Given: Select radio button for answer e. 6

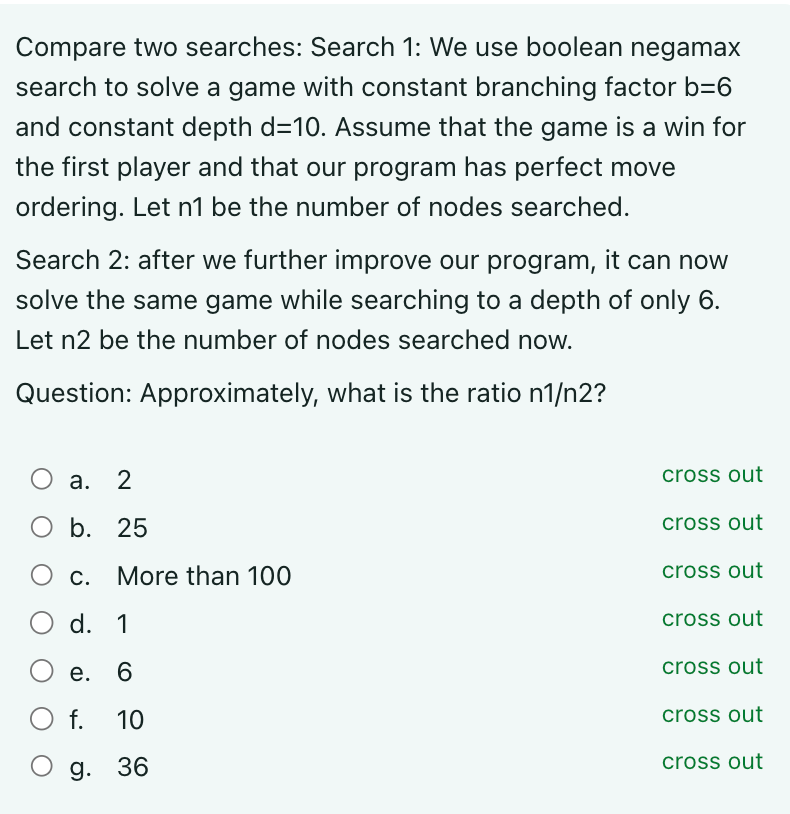Looking at the screenshot, I should [x=41, y=671].
